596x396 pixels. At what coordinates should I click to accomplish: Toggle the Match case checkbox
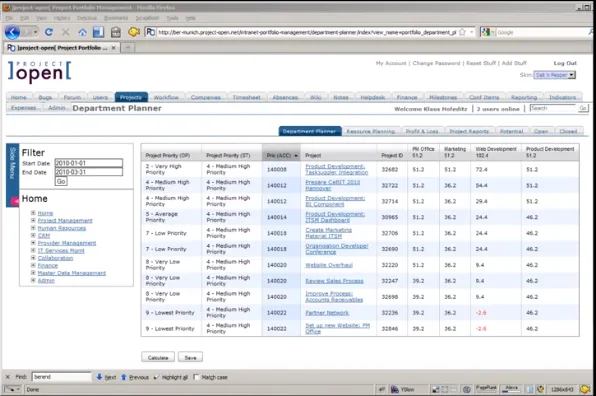(x=196, y=377)
